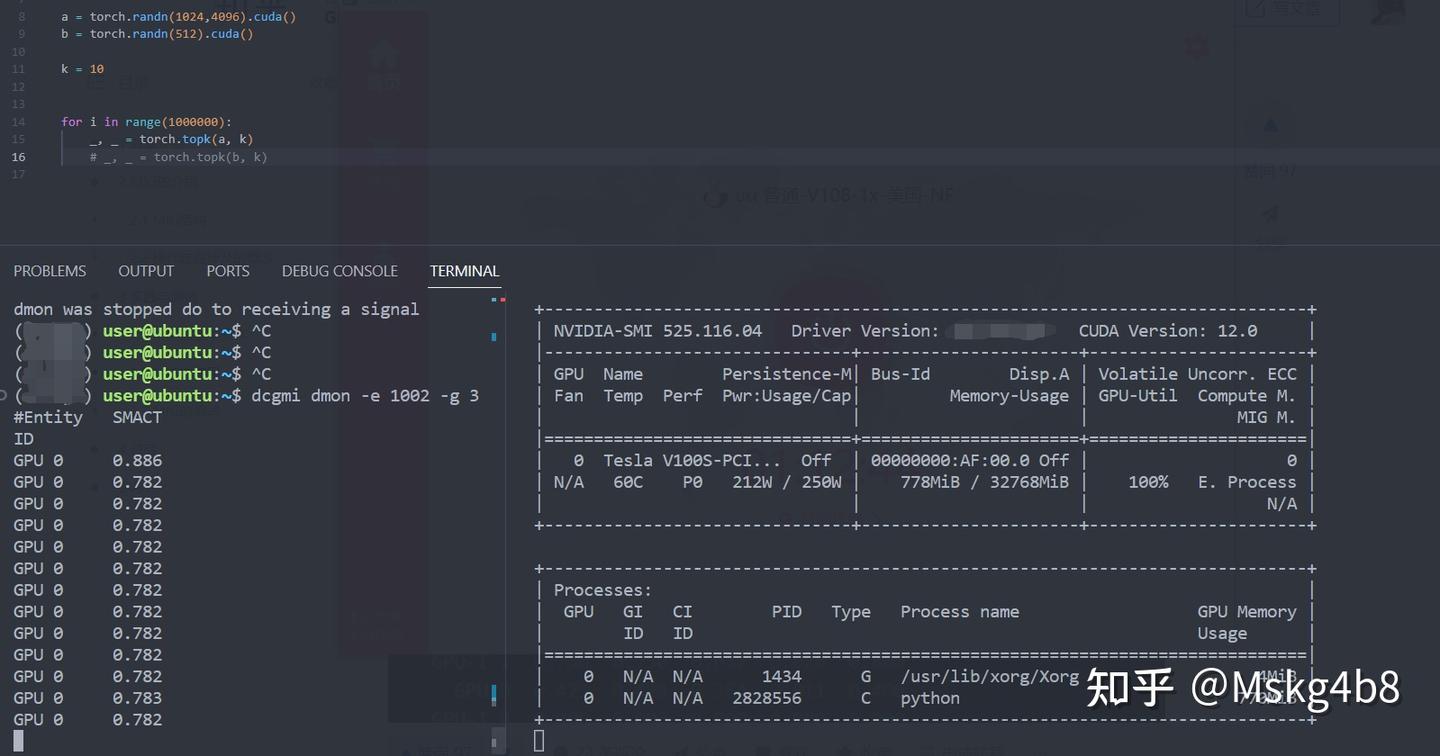Click the 'k = 10' assignment

(82, 69)
